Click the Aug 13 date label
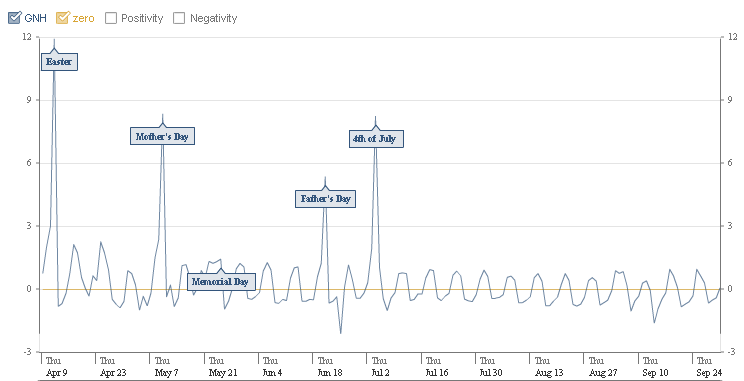Viewport: 744px width, 381px height. point(549,373)
